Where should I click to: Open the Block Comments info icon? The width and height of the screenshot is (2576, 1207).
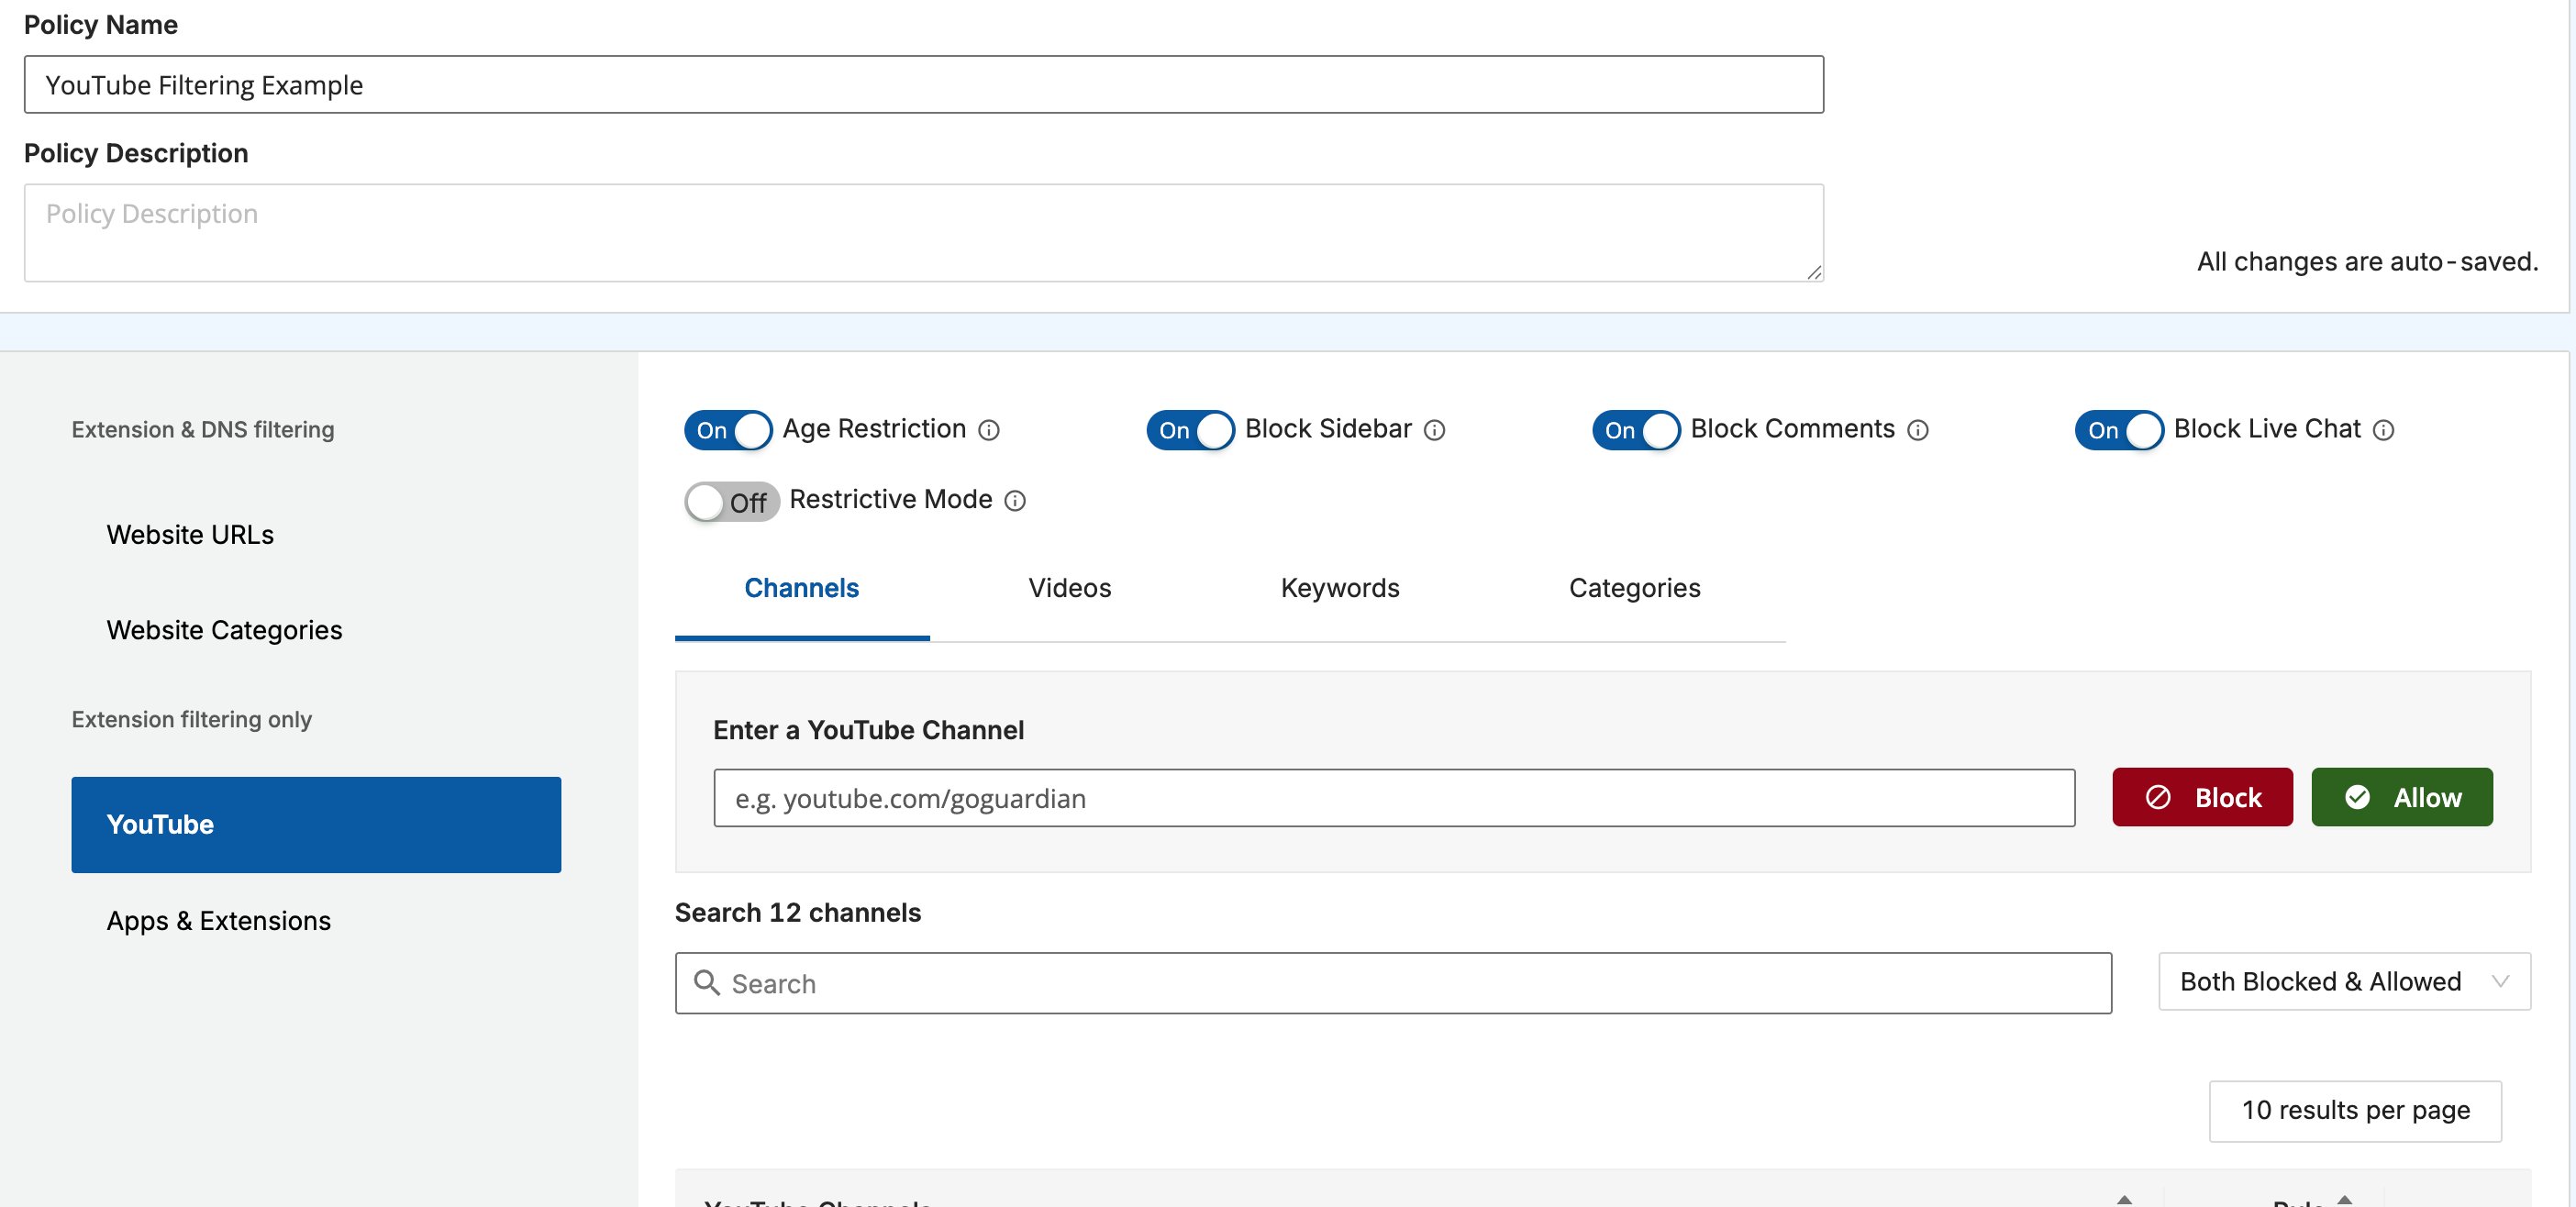tap(1917, 430)
